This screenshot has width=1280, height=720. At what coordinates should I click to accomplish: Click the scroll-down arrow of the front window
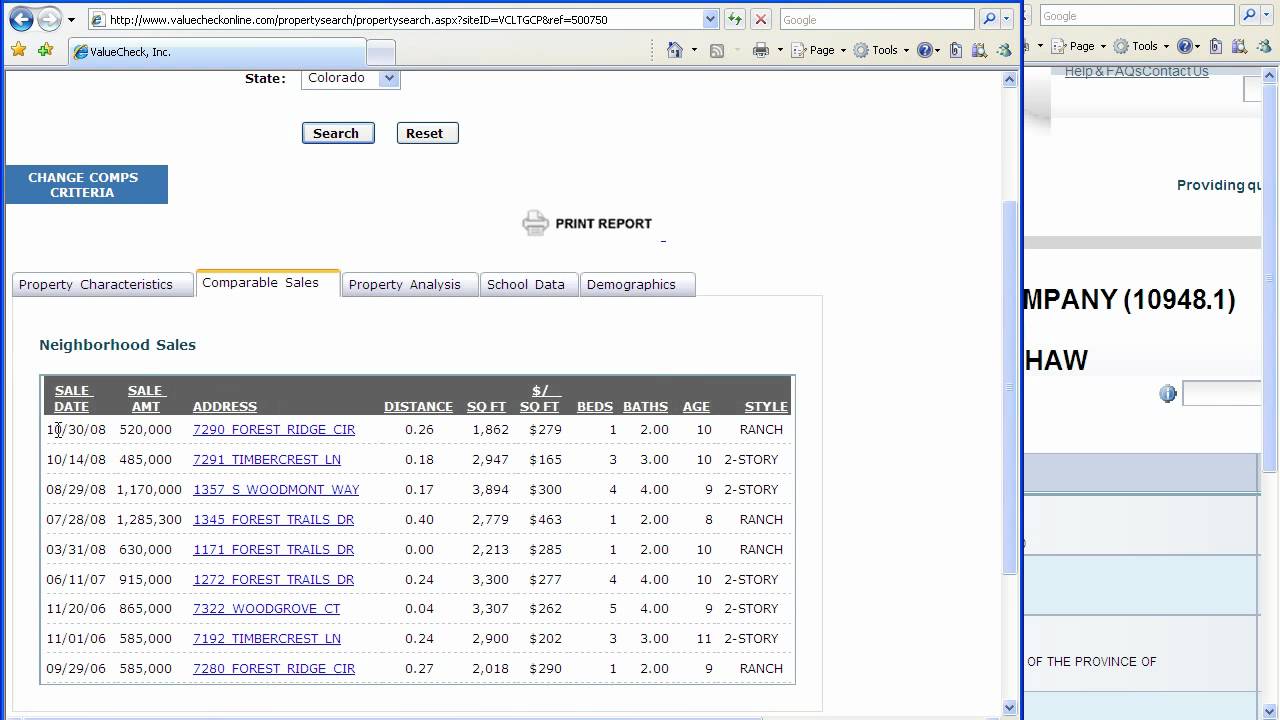[1009, 708]
